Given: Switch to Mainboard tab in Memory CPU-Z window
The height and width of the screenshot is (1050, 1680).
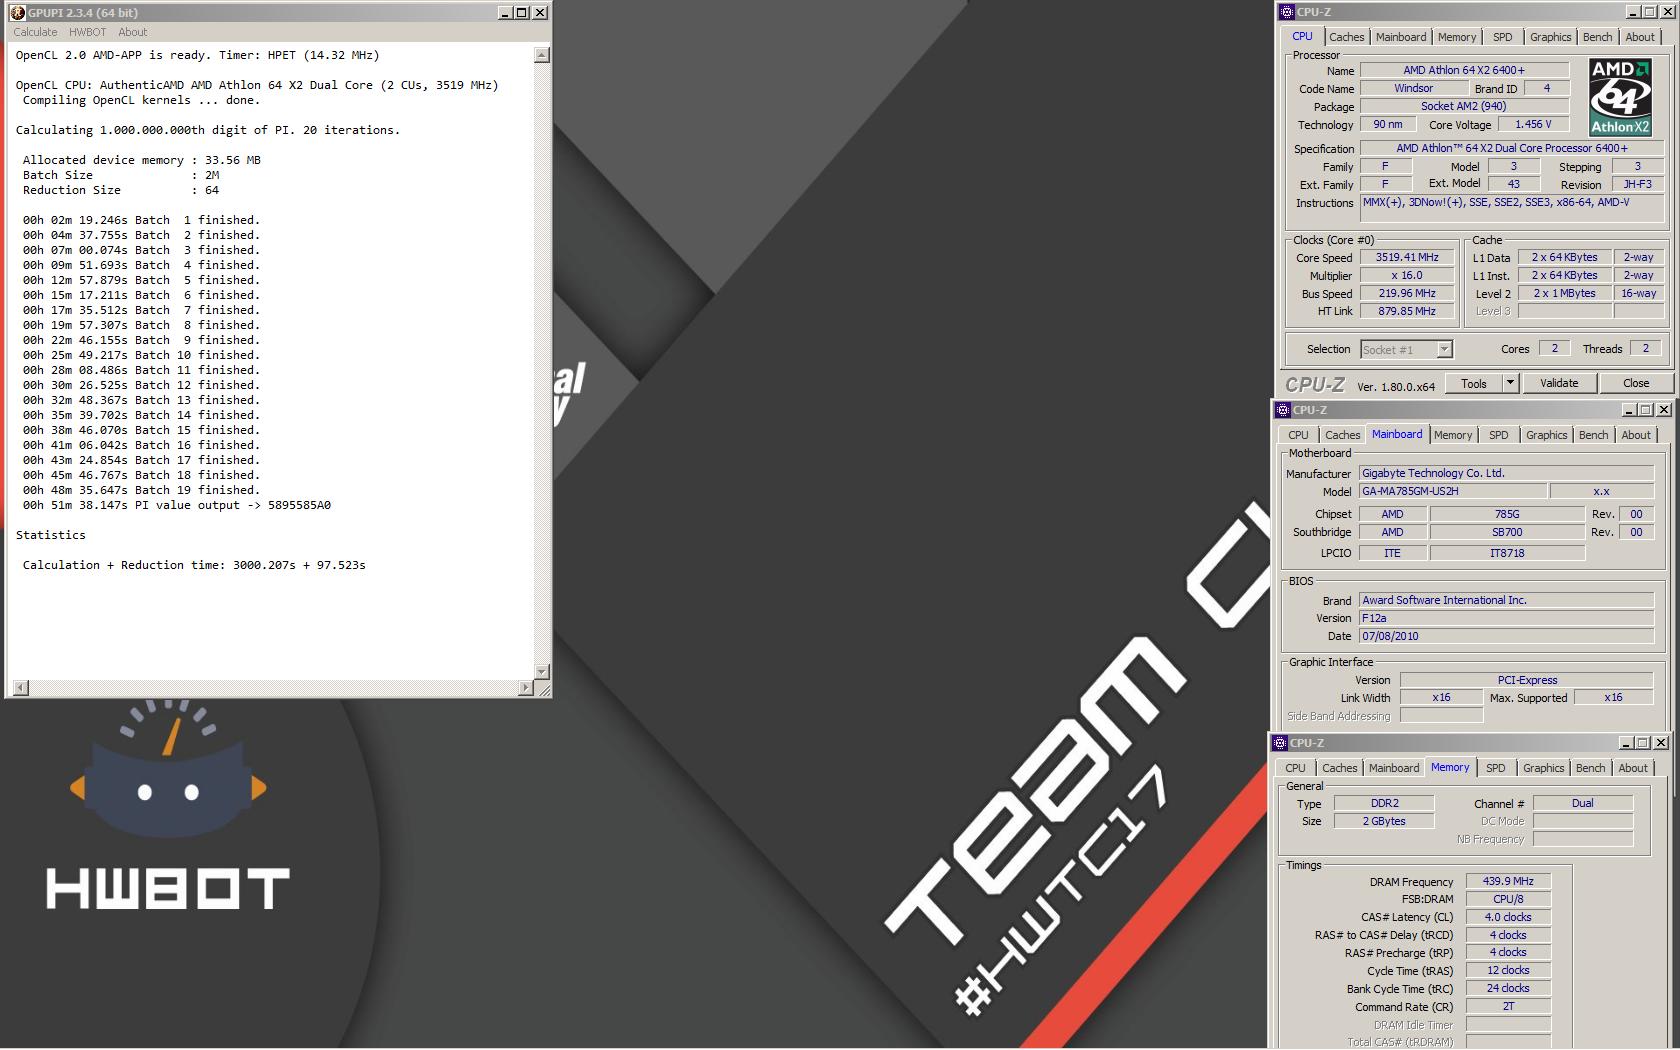Looking at the screenshot, I should [1394, 768].
